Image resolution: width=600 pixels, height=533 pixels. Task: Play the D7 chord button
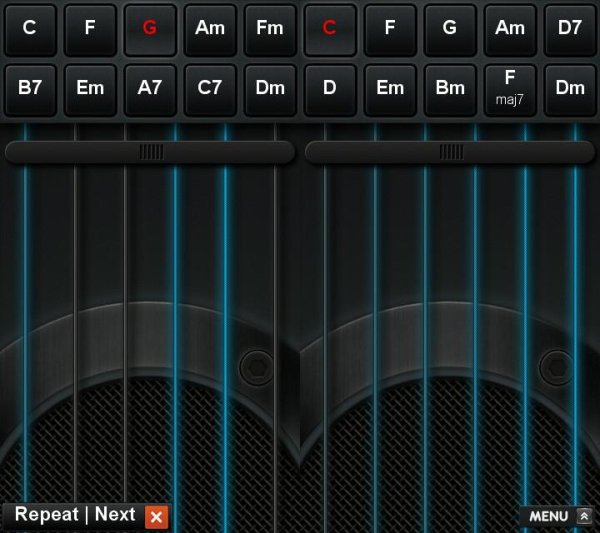coord(570,29)
